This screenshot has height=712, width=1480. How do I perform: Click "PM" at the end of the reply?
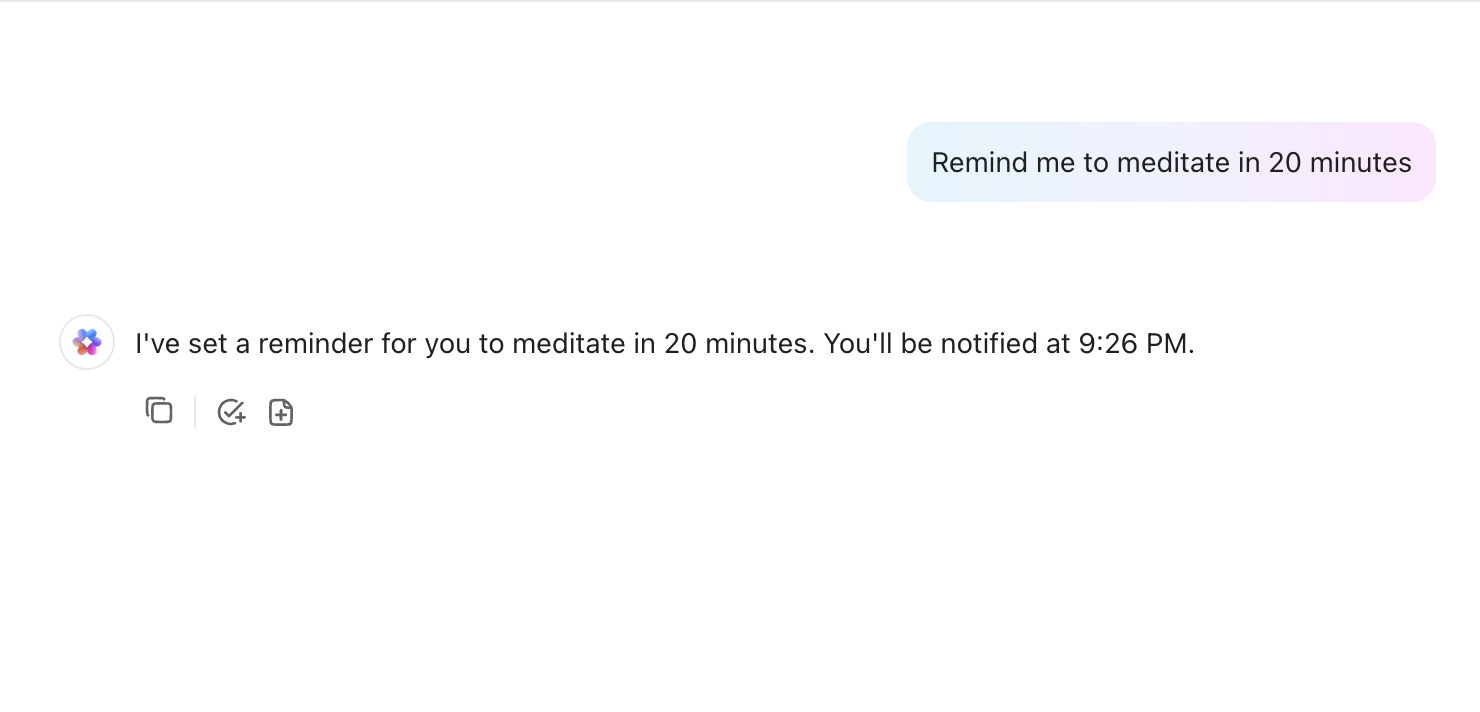pos(1170,344)
